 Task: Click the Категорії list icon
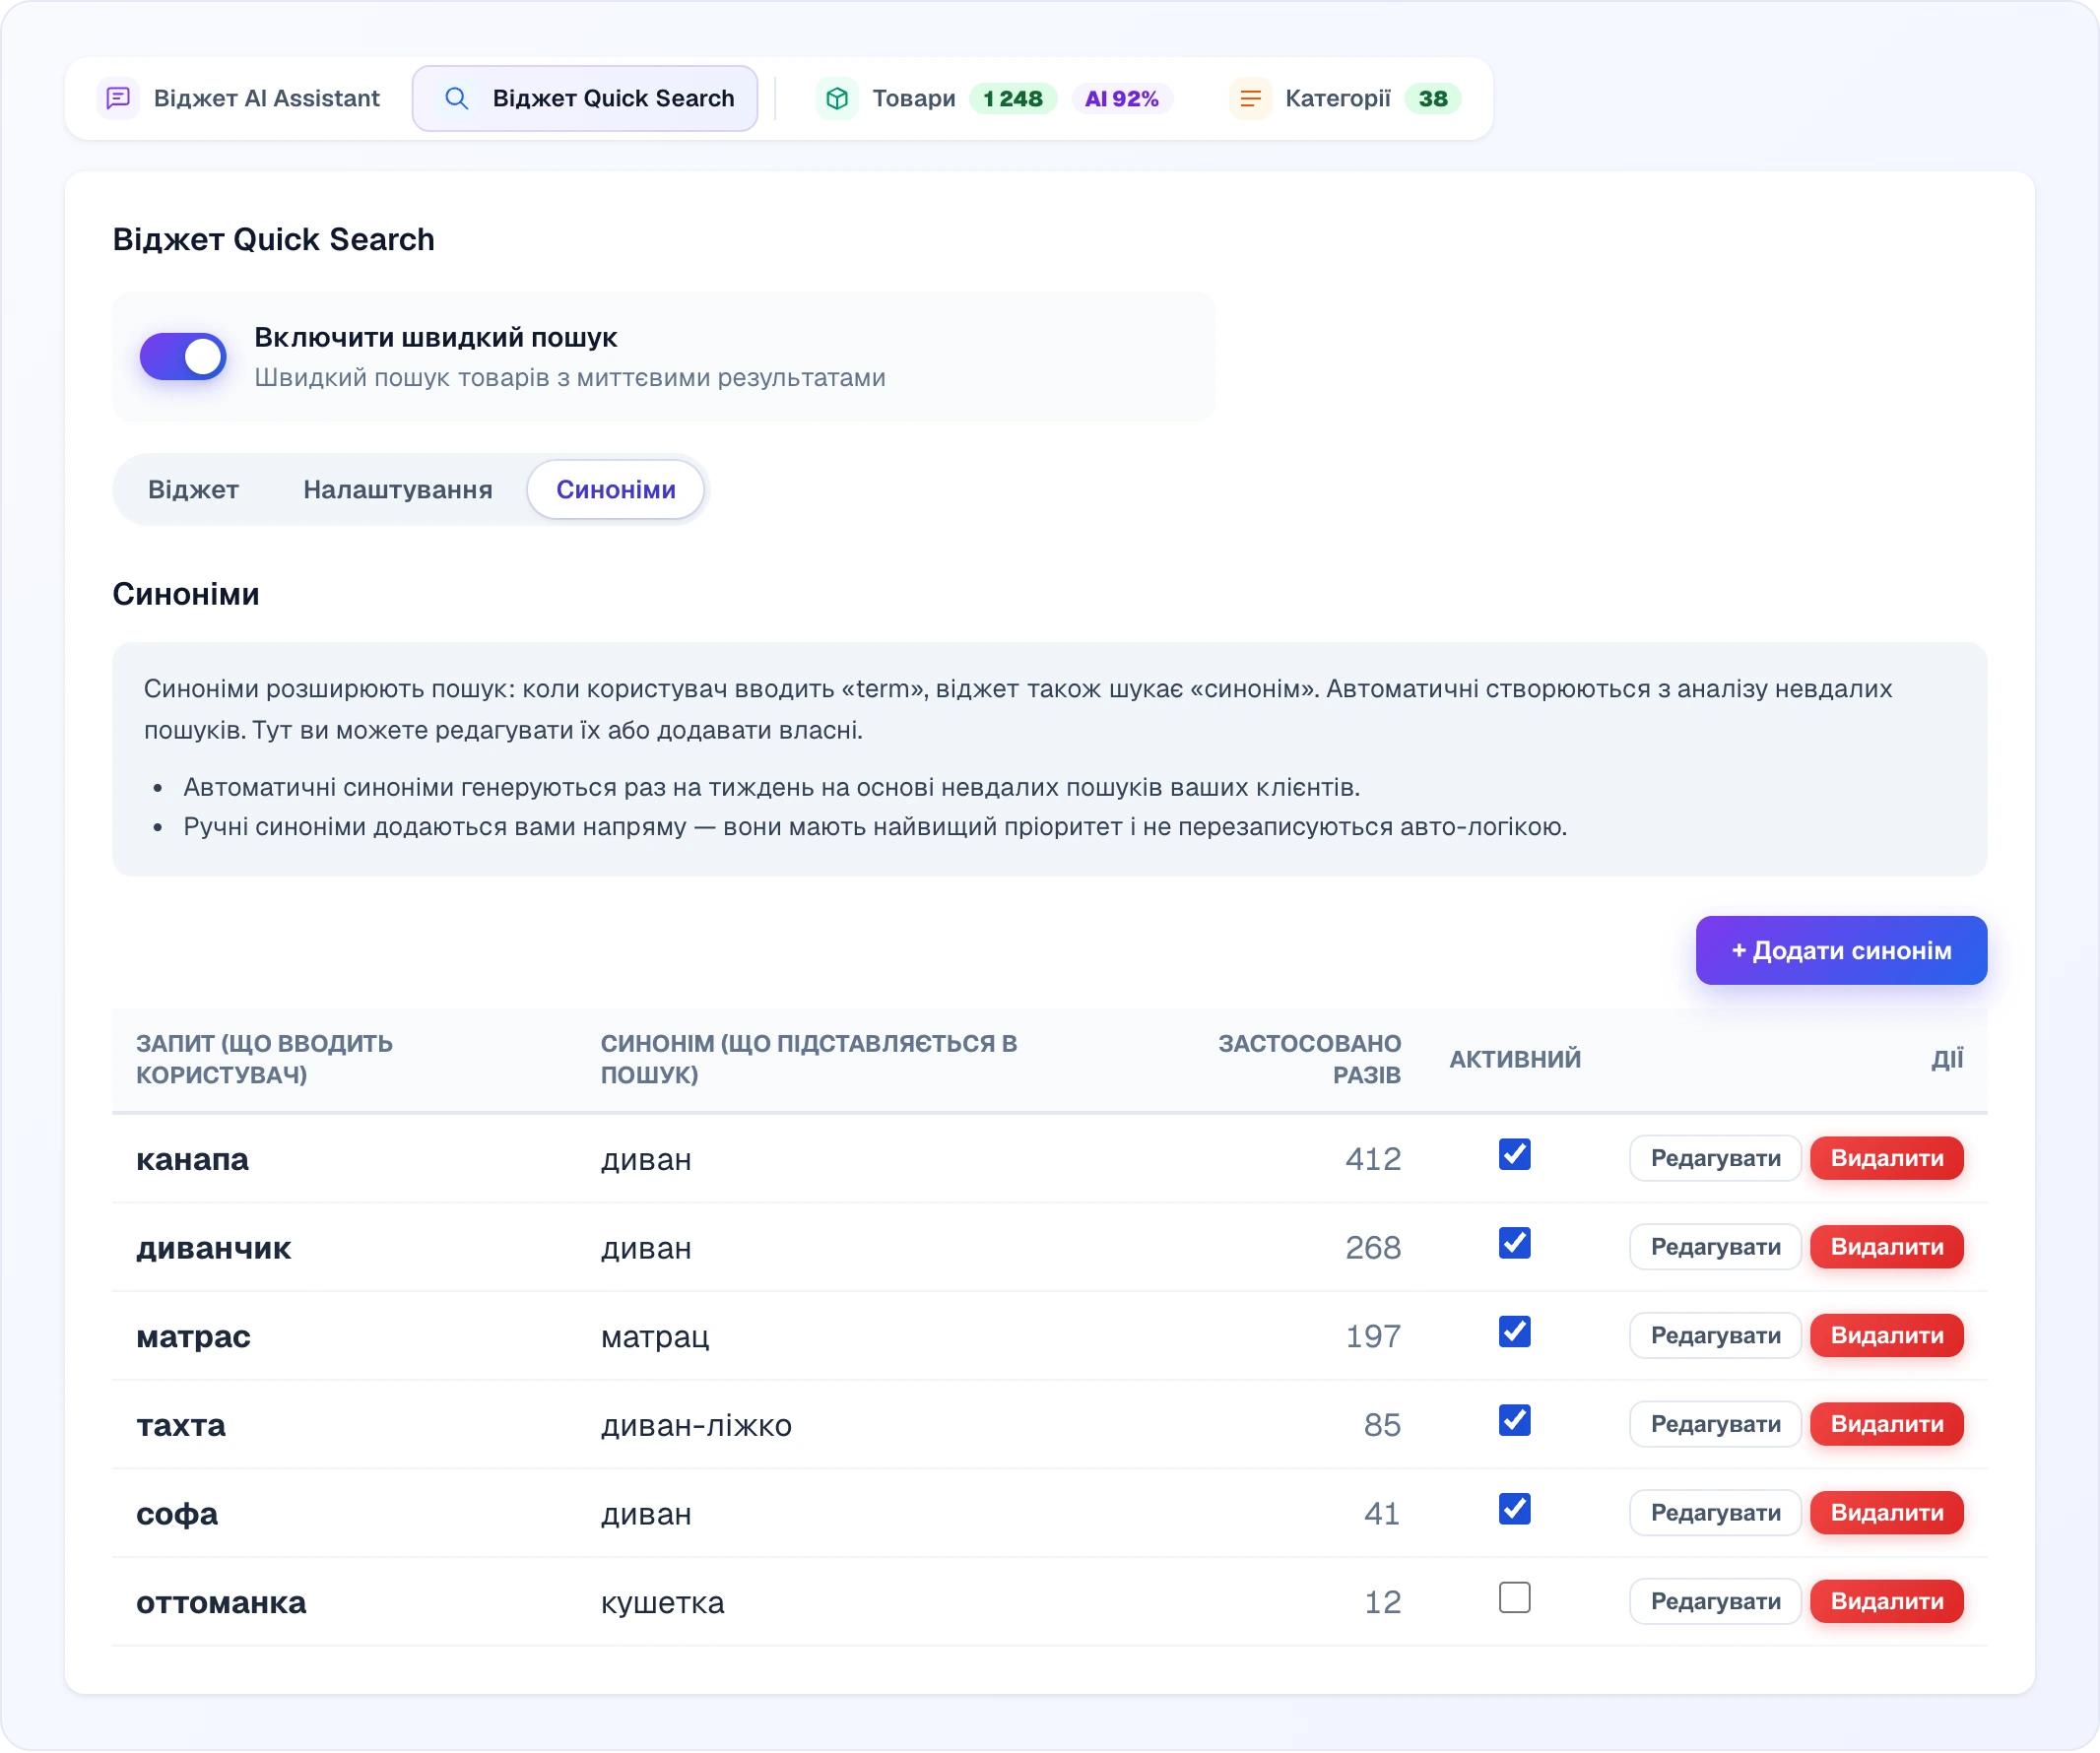coord(1250,98)
